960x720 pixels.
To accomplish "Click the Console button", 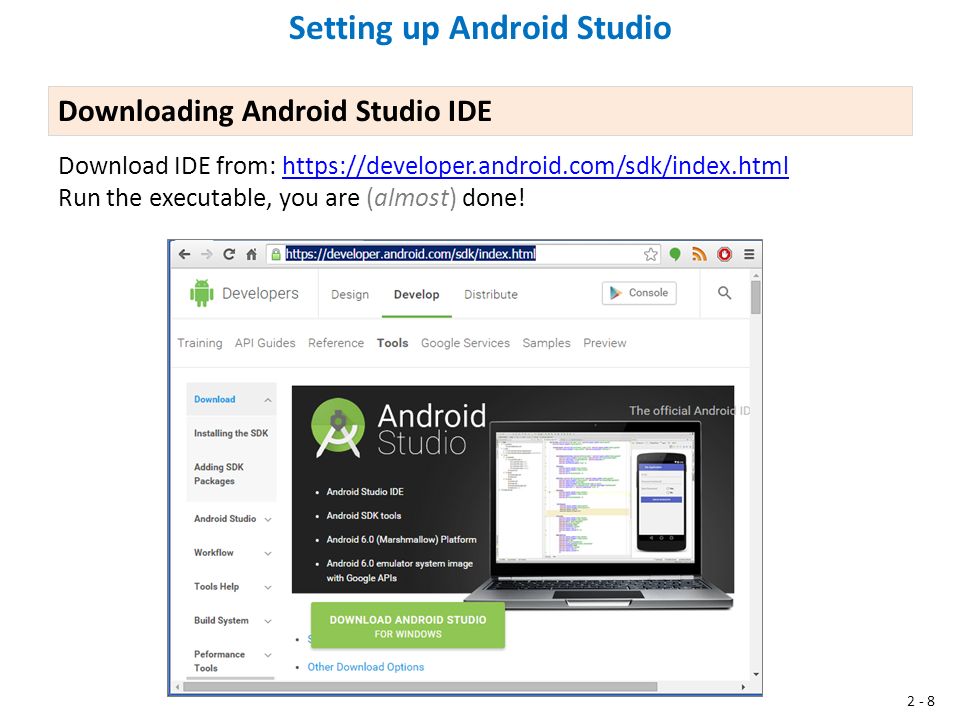I will coord(639,293).
